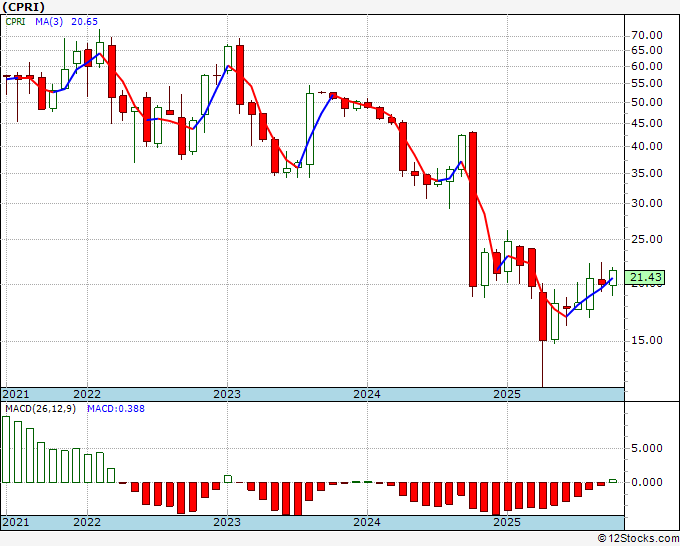Click 2025 on the MACD timeline
The image size is (680, 546).
[x=507, y=522]
